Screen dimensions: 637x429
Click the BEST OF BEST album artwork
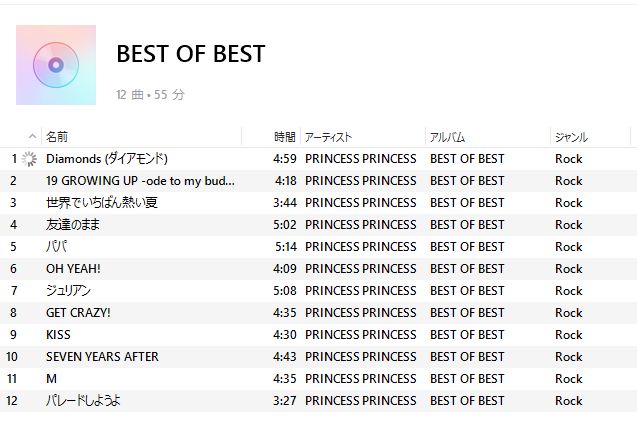[x=56, y=65]
